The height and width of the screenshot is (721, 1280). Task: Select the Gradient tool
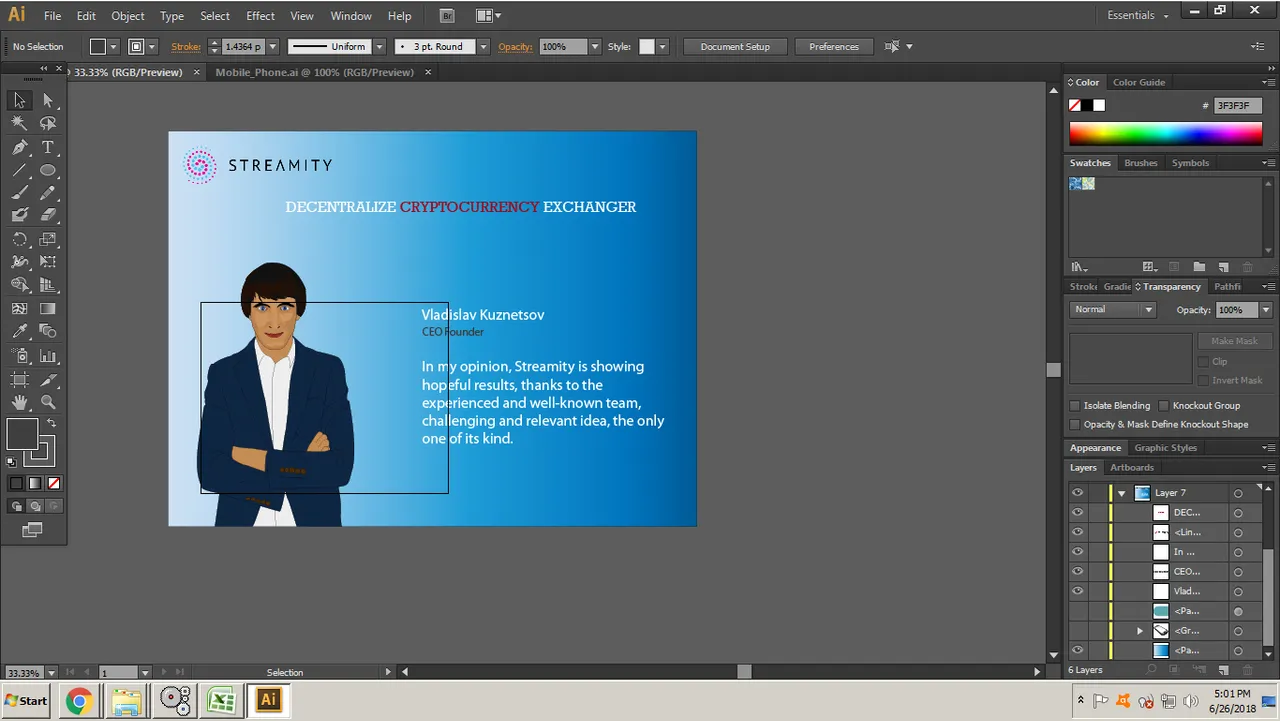click(47, 309)
